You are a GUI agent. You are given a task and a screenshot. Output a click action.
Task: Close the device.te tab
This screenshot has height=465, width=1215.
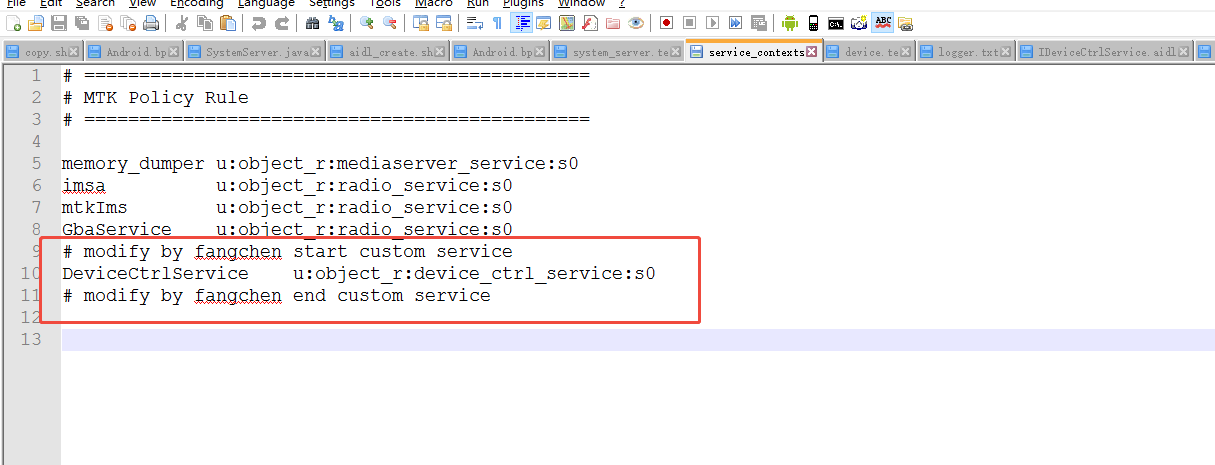pyautogui.click(x=906, y=52)
